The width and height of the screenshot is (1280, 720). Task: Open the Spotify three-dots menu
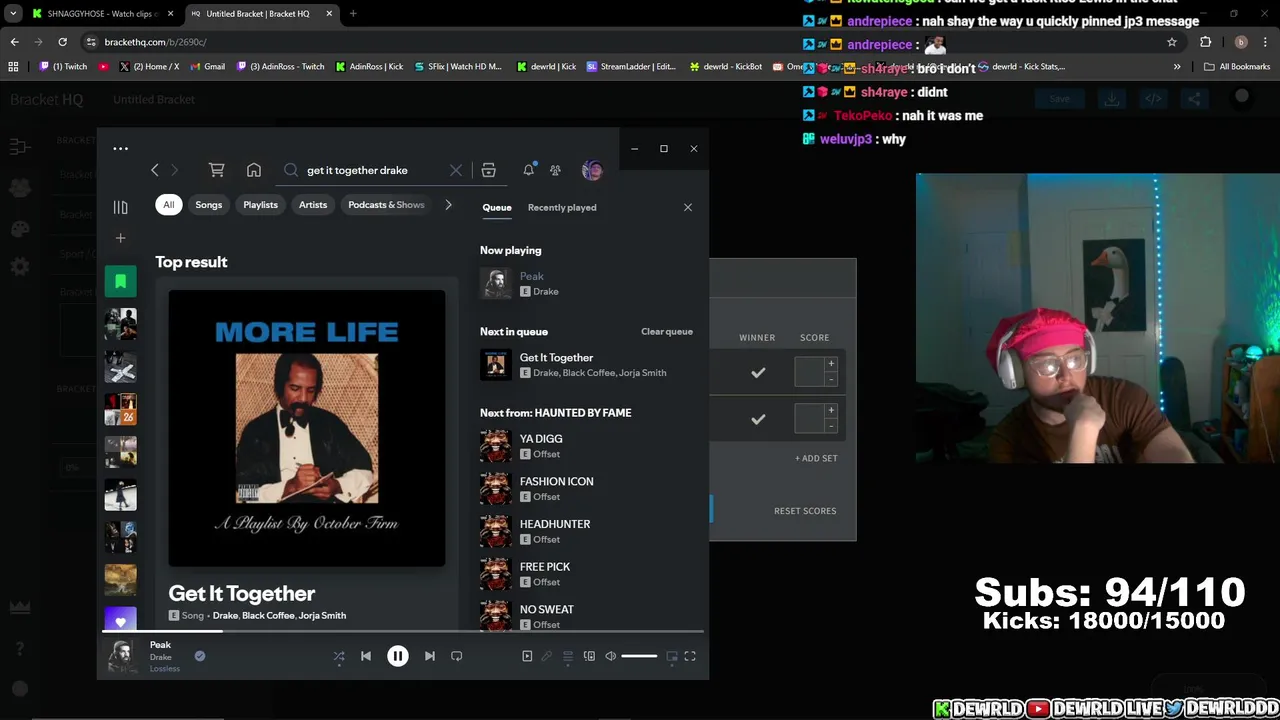point(120,149)
